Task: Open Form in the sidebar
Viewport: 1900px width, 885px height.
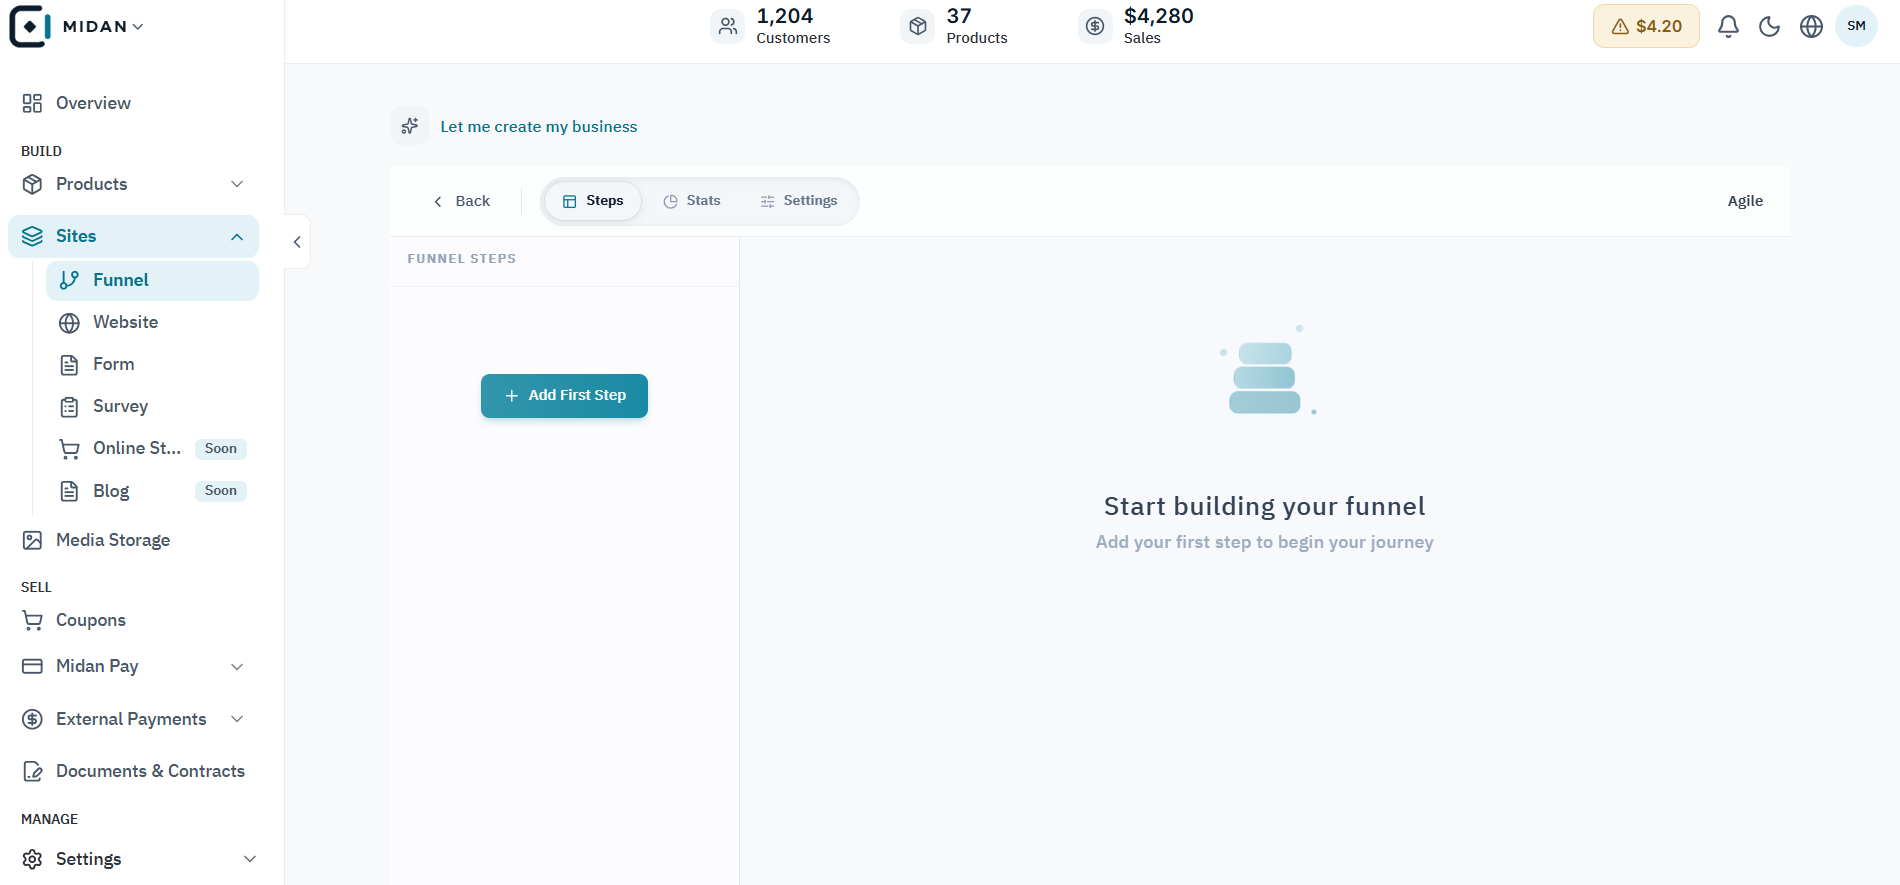Action: coord(152,364)
